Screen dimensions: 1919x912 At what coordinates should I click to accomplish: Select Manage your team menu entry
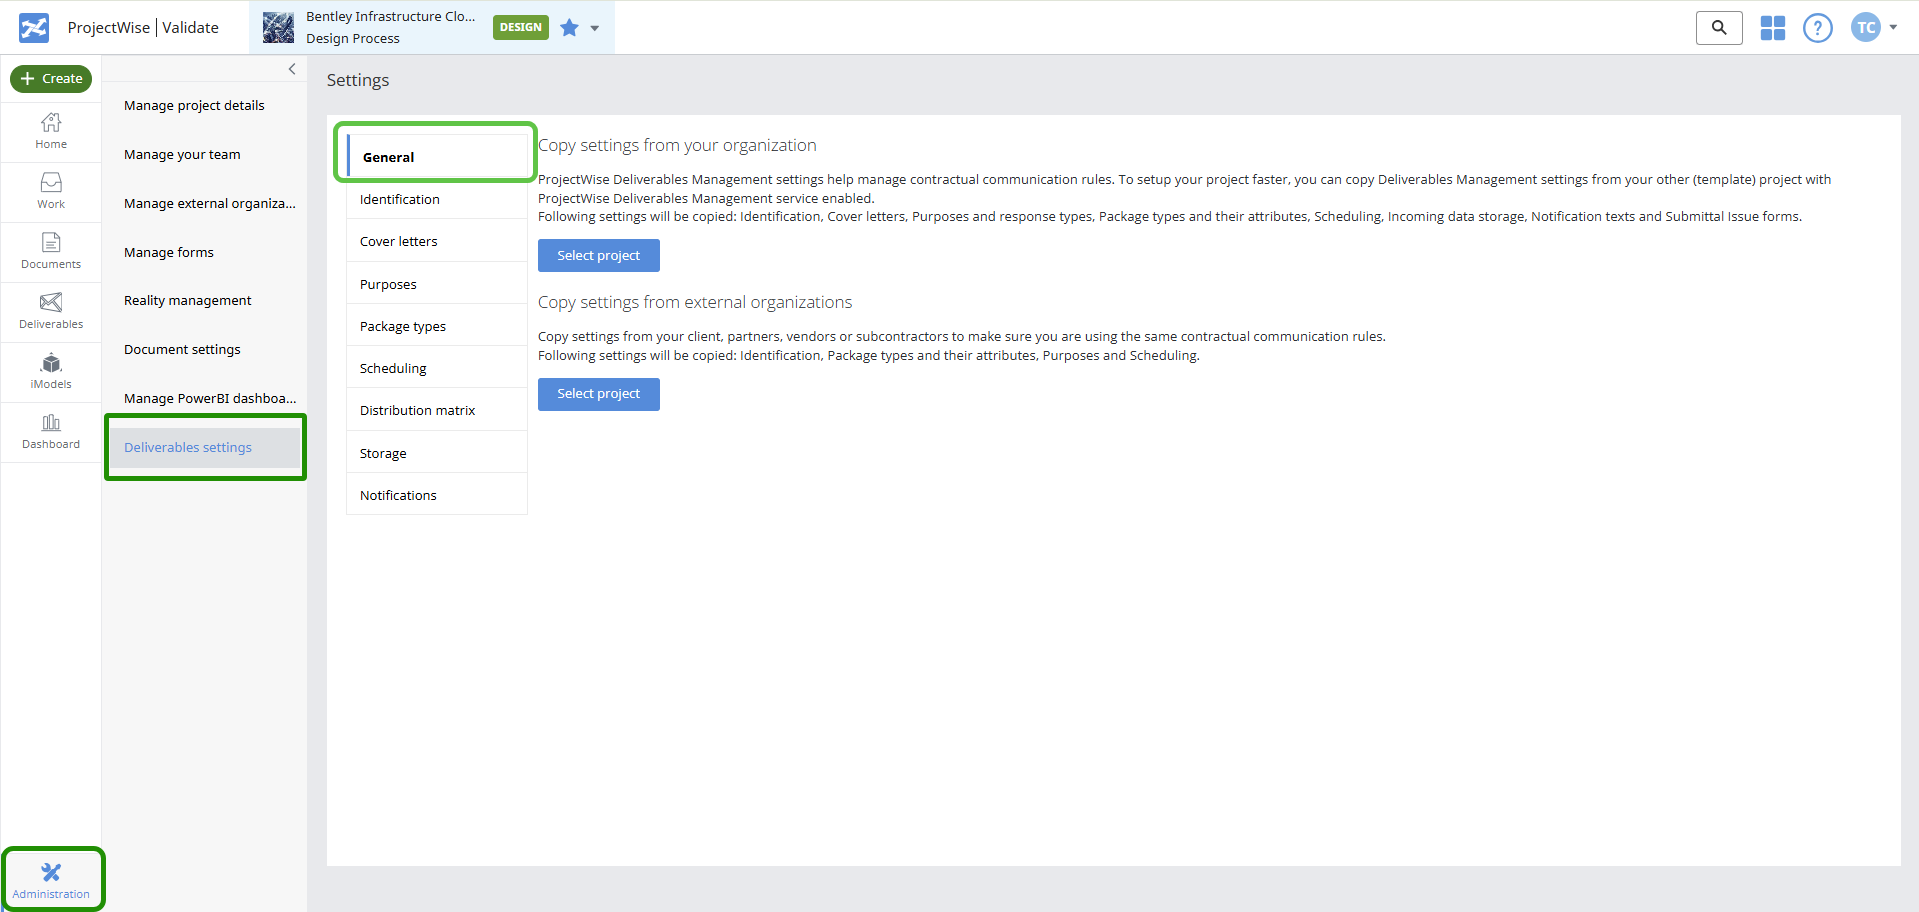click(182, 154)
